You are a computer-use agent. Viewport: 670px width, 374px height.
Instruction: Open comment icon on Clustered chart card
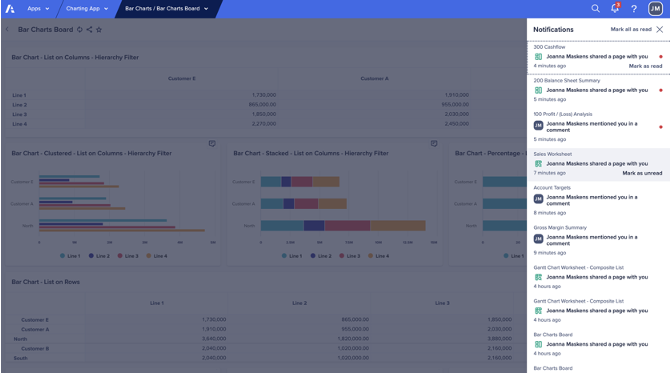tap(212, 144)
